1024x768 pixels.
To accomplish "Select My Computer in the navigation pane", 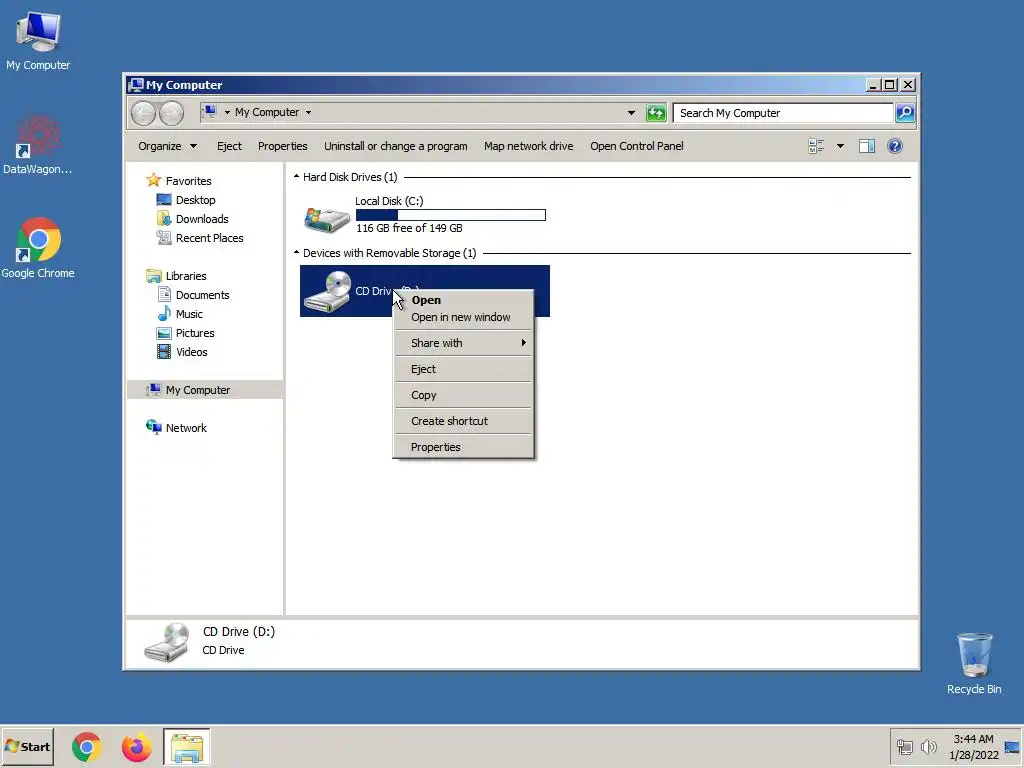I will [x=205, y=390].
